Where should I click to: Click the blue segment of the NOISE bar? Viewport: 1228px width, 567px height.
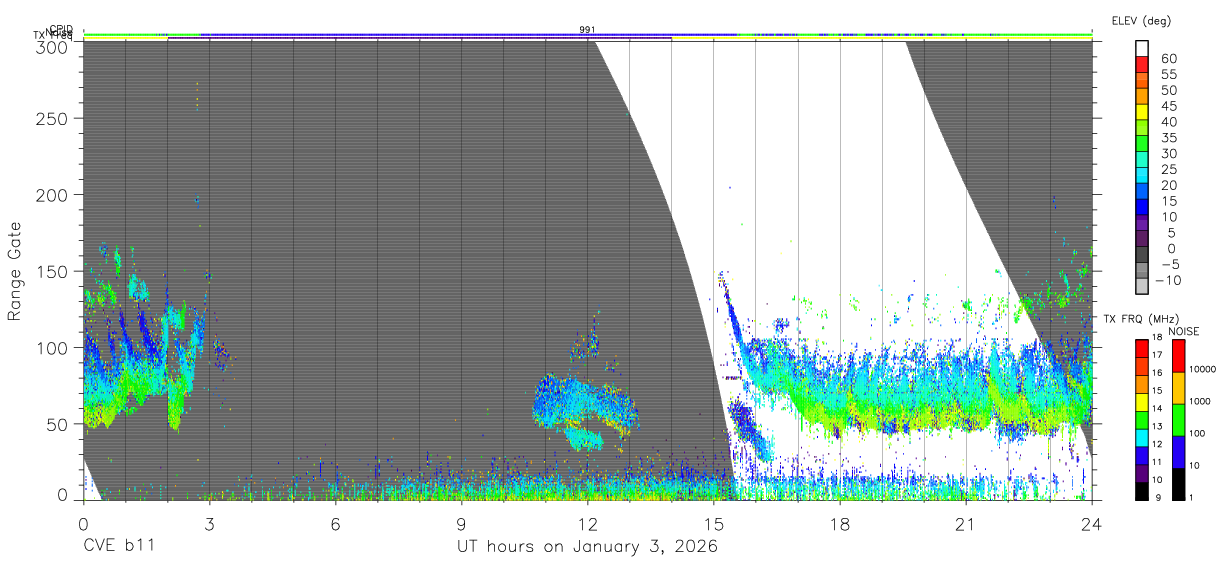point(1178,452)
